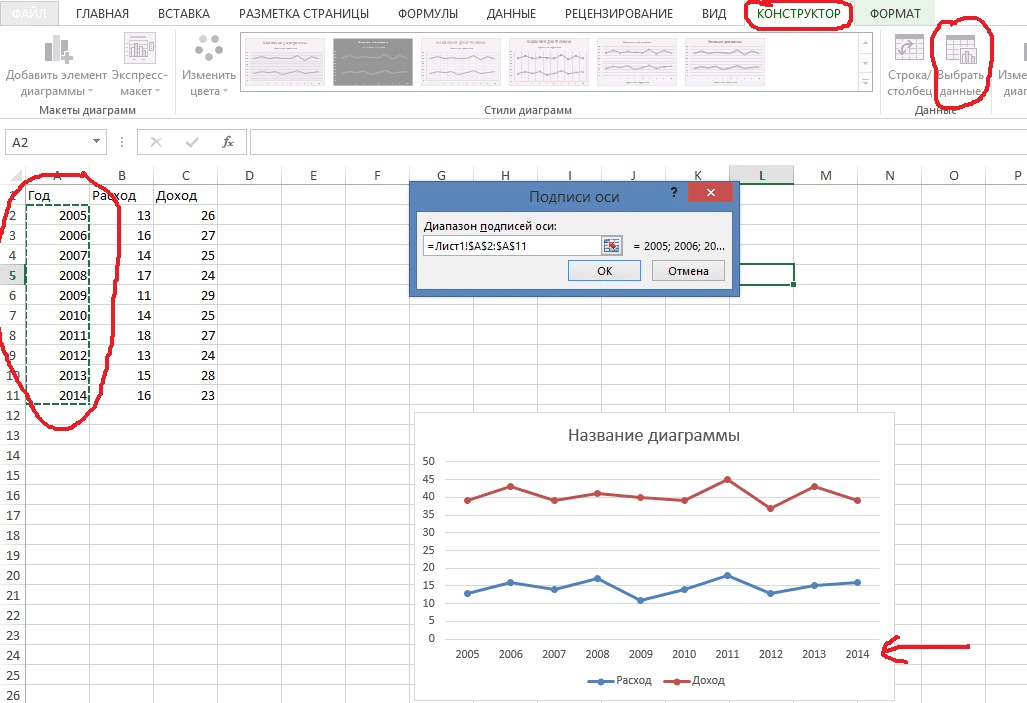This screenshot has height=703, width=1027.
Task: Open the Change Colors palette
Action: pyautogui.click(x=209, y=67)
